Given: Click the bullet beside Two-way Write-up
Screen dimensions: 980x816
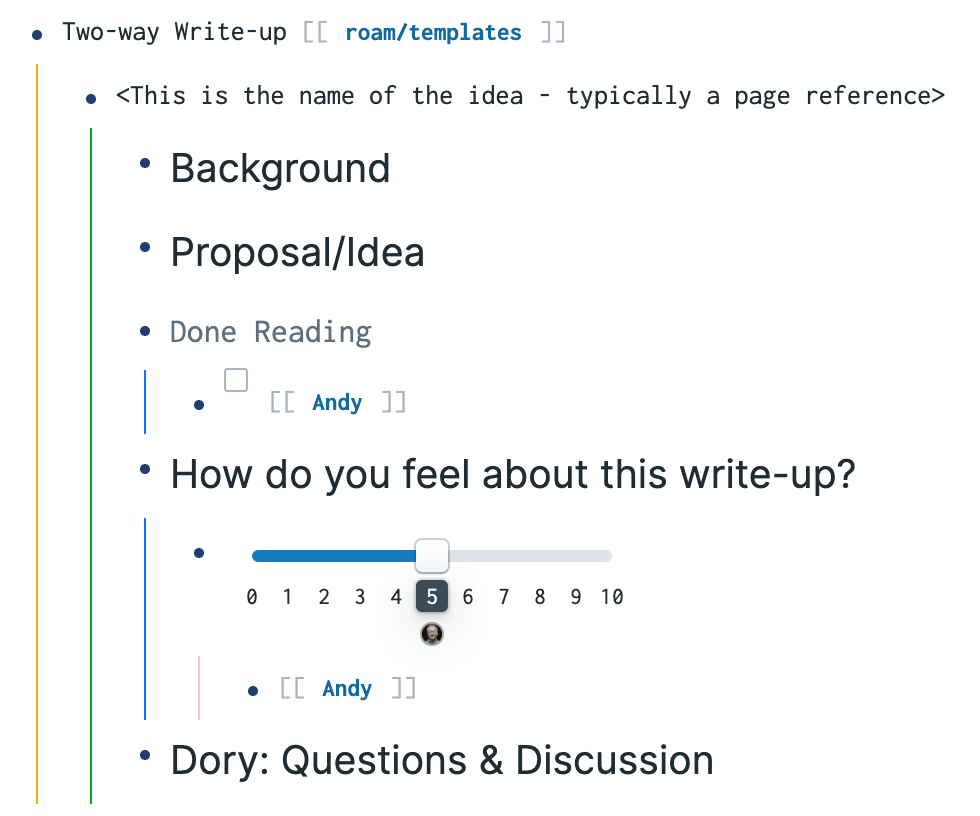Looking at the screenshot, I should 37,35.
